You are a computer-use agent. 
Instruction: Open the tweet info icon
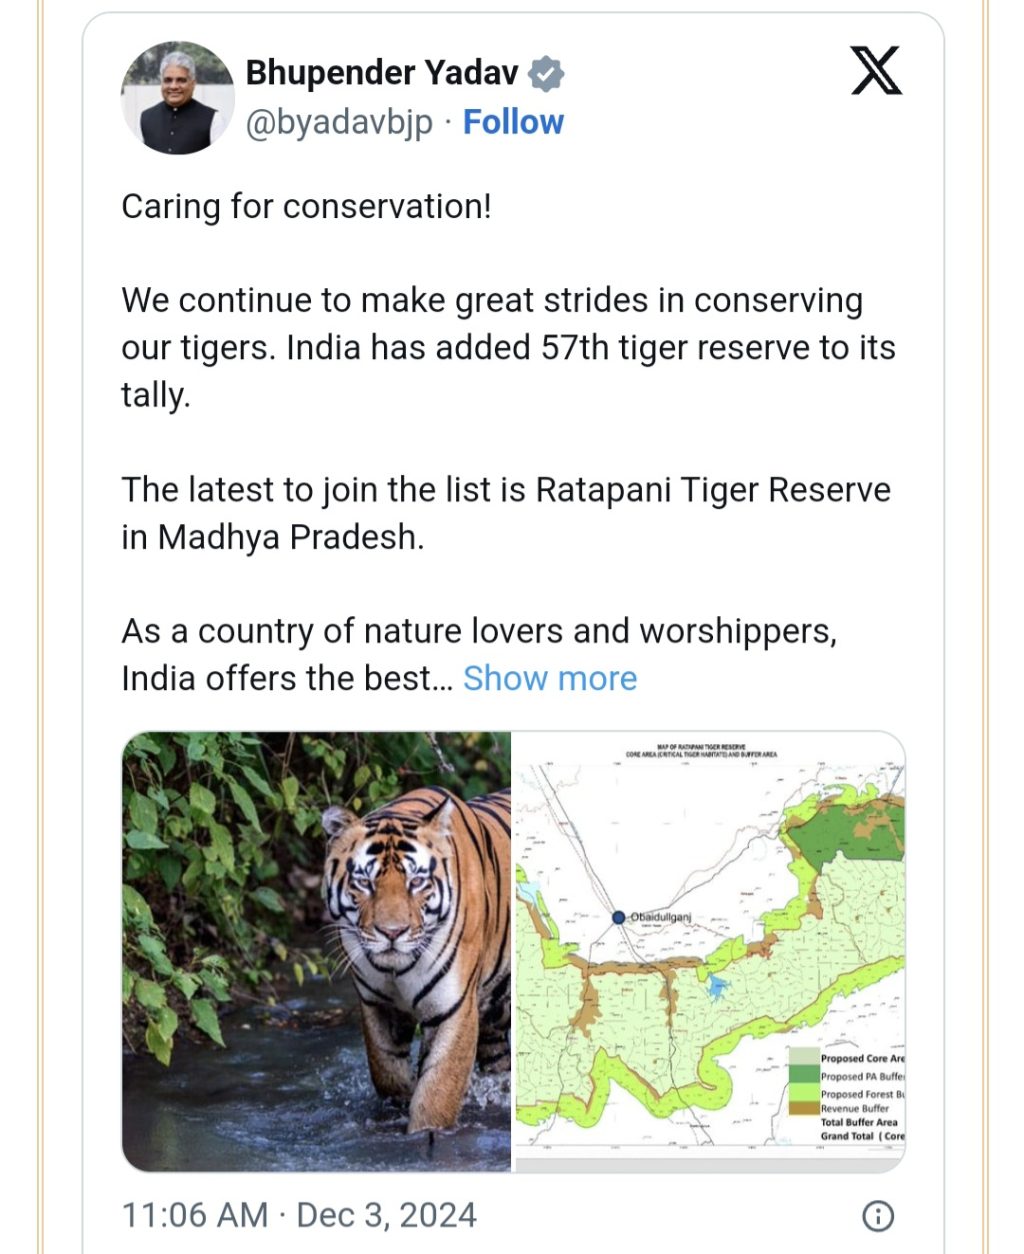coord(877,1216)
